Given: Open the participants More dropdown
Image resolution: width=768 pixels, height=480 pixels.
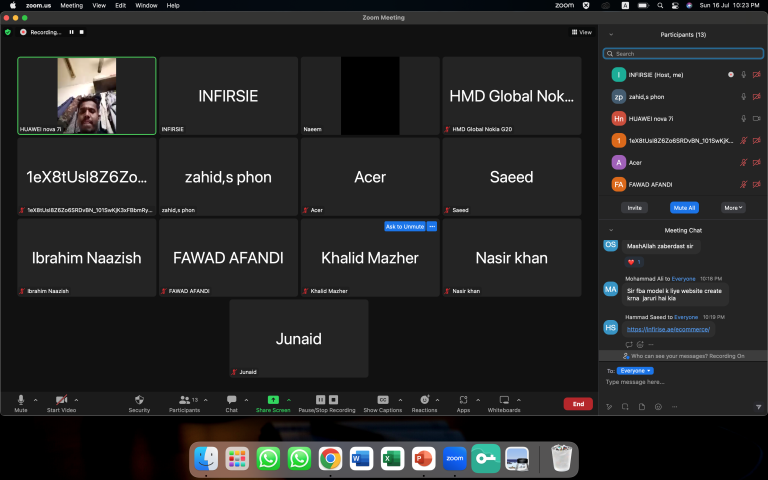Looking at the screenshot, I should pyautogui.click(x=733, y=208).
